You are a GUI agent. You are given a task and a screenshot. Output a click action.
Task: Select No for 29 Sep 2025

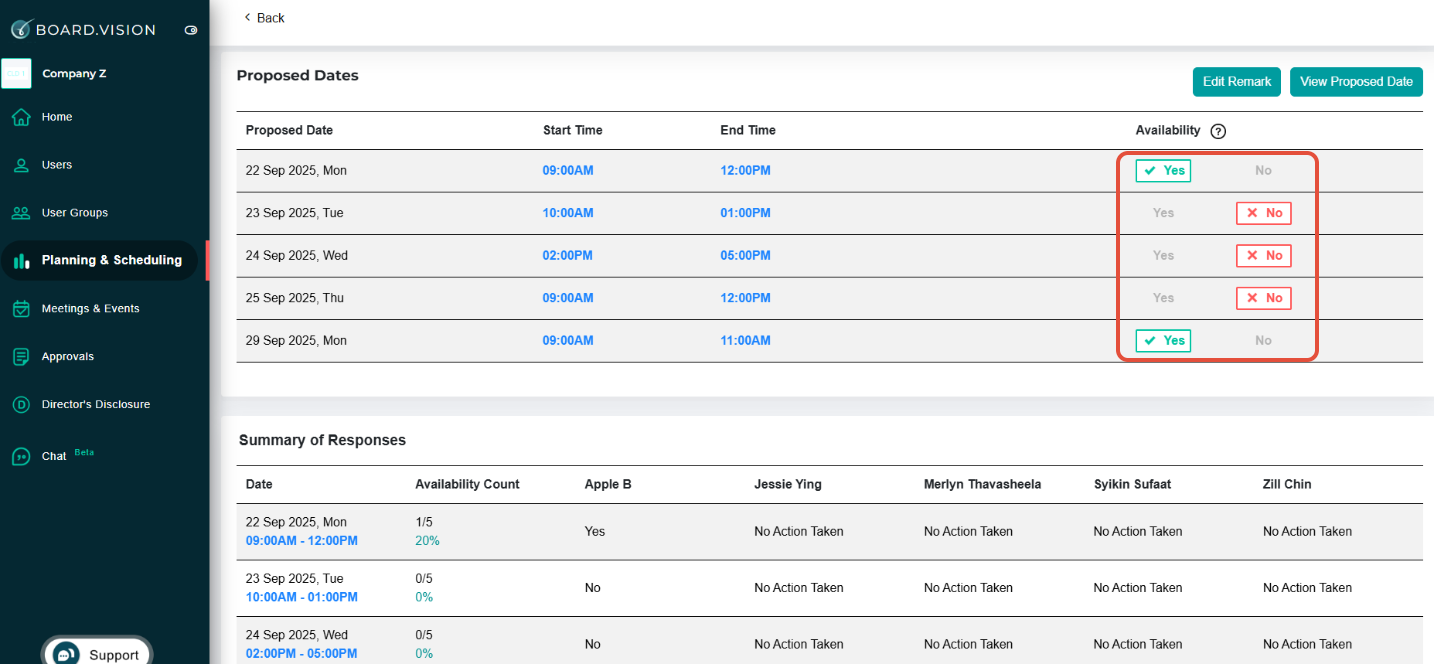click(x=1263, y=341)
